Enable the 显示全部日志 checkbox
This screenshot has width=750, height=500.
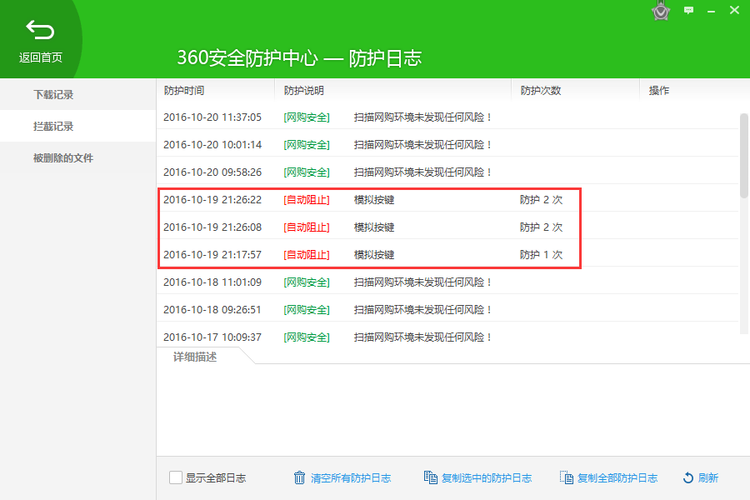[176, 478]
